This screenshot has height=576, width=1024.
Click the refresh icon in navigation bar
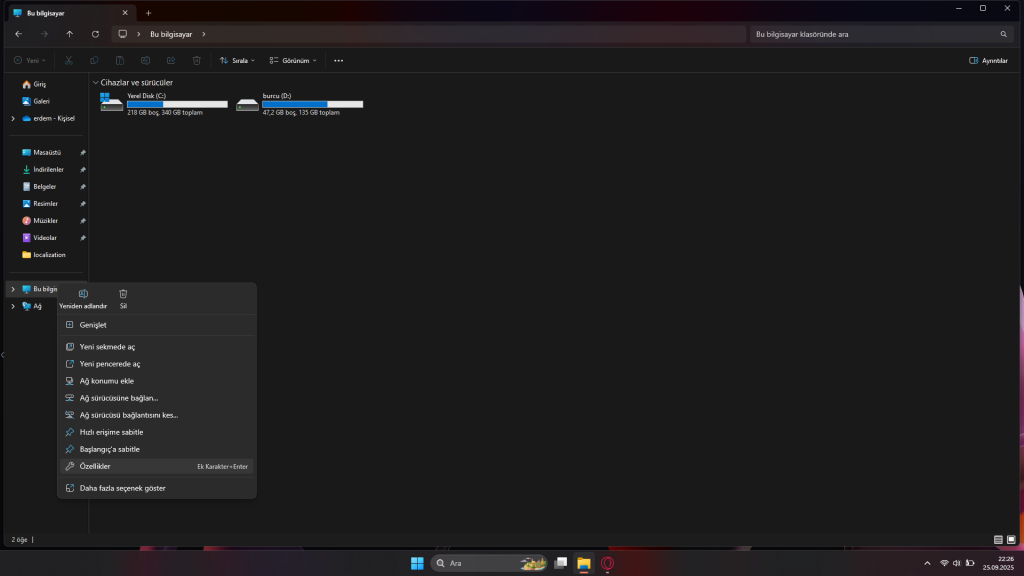(x=95, y=34)
